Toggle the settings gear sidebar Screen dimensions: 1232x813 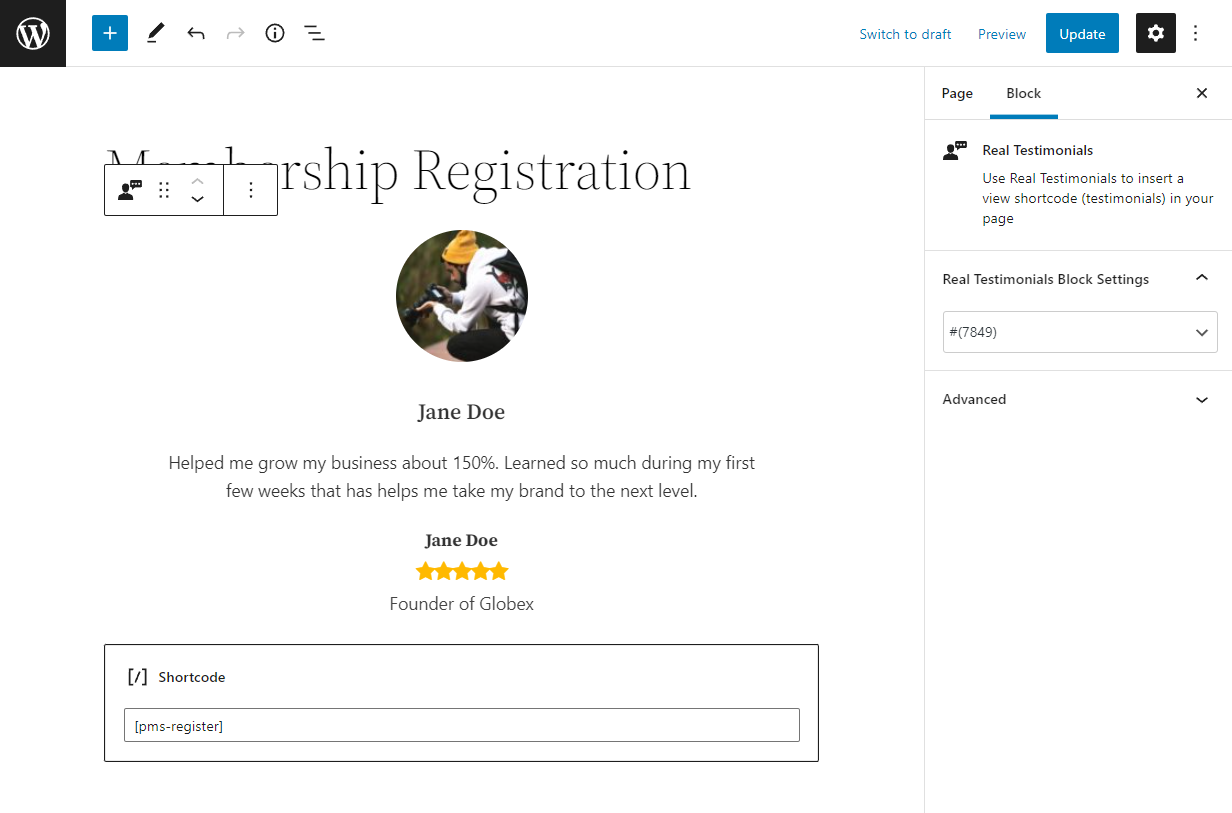(x=1156, y=33)
